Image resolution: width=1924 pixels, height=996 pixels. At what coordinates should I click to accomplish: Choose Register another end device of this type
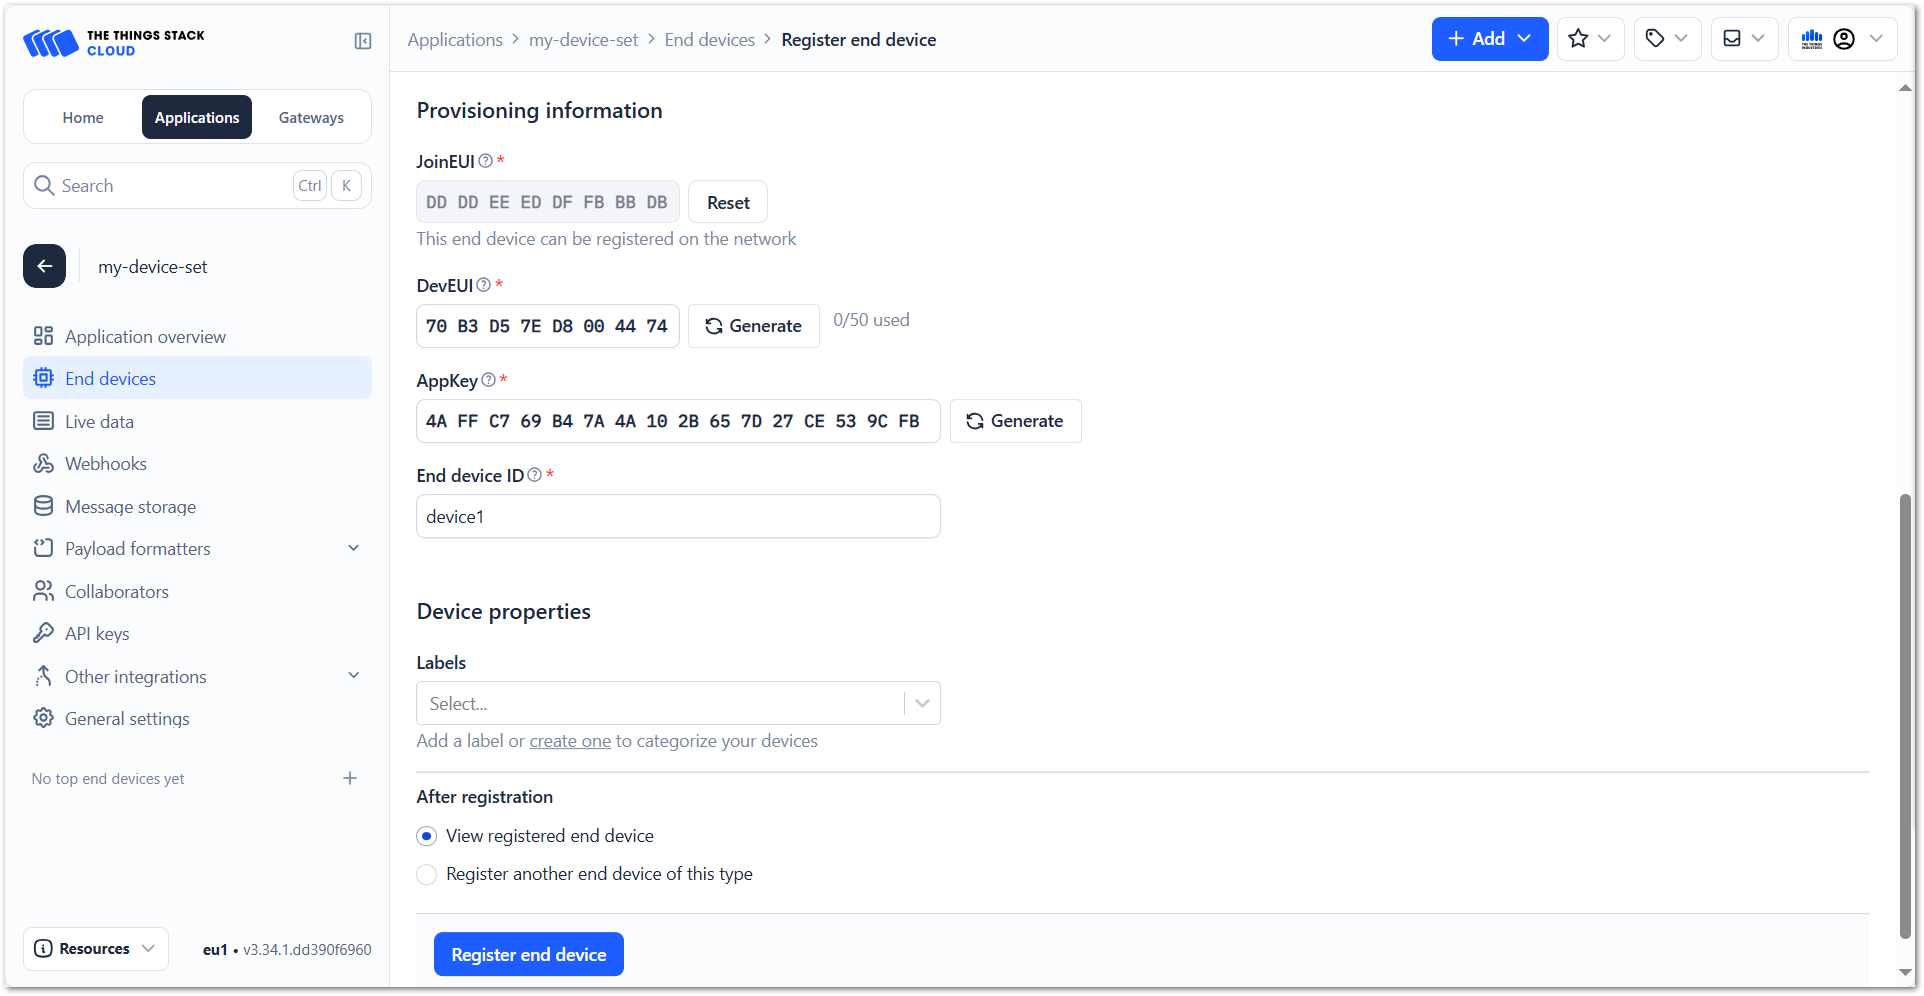point(427,874)
